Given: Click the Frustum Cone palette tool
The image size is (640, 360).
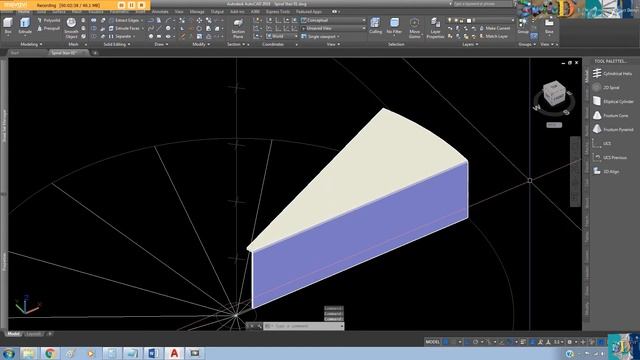Looking at the screenshot, I should point(611,116).
